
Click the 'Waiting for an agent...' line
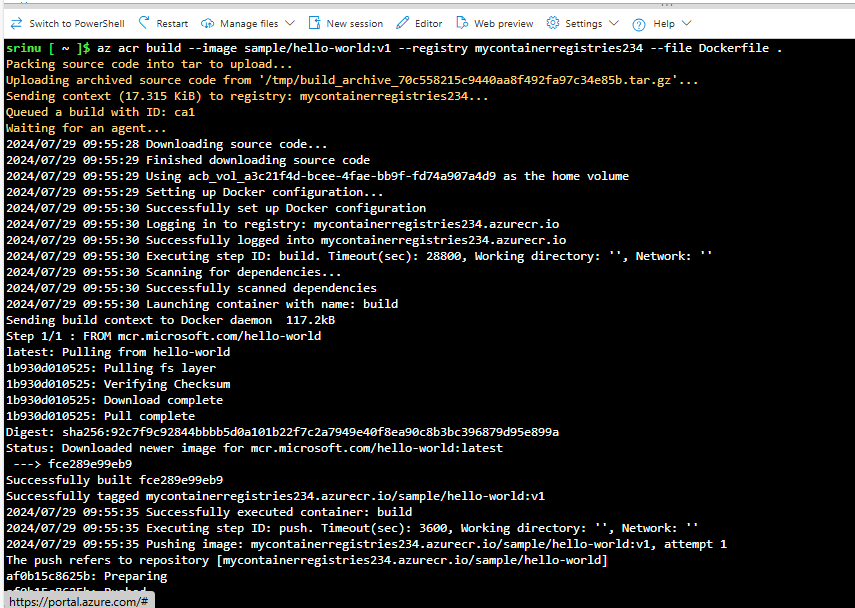click(x=86, y=128)
